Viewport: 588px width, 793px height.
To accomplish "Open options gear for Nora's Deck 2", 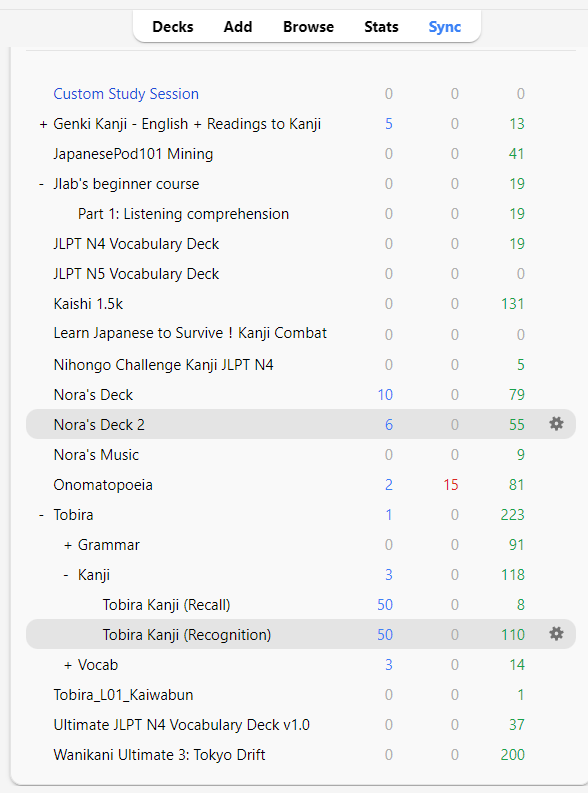I will coord(556,424).
